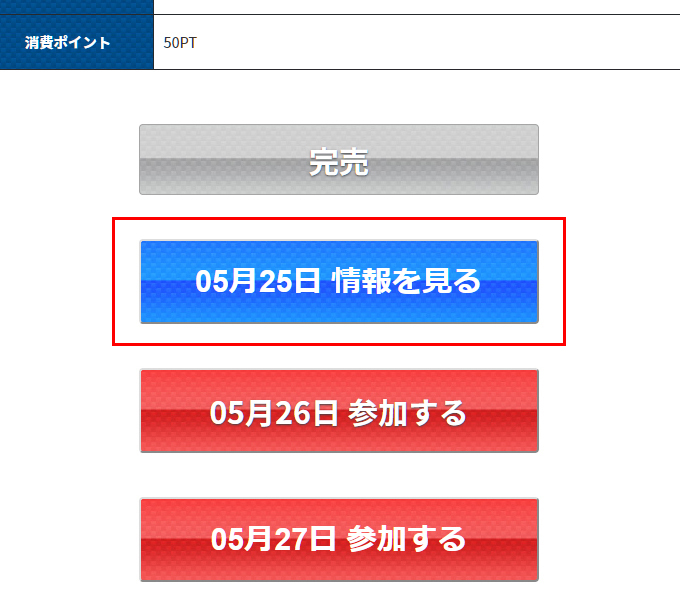
Task: Click the 05月25日 date on the blue button
Action: coord(258,281)
